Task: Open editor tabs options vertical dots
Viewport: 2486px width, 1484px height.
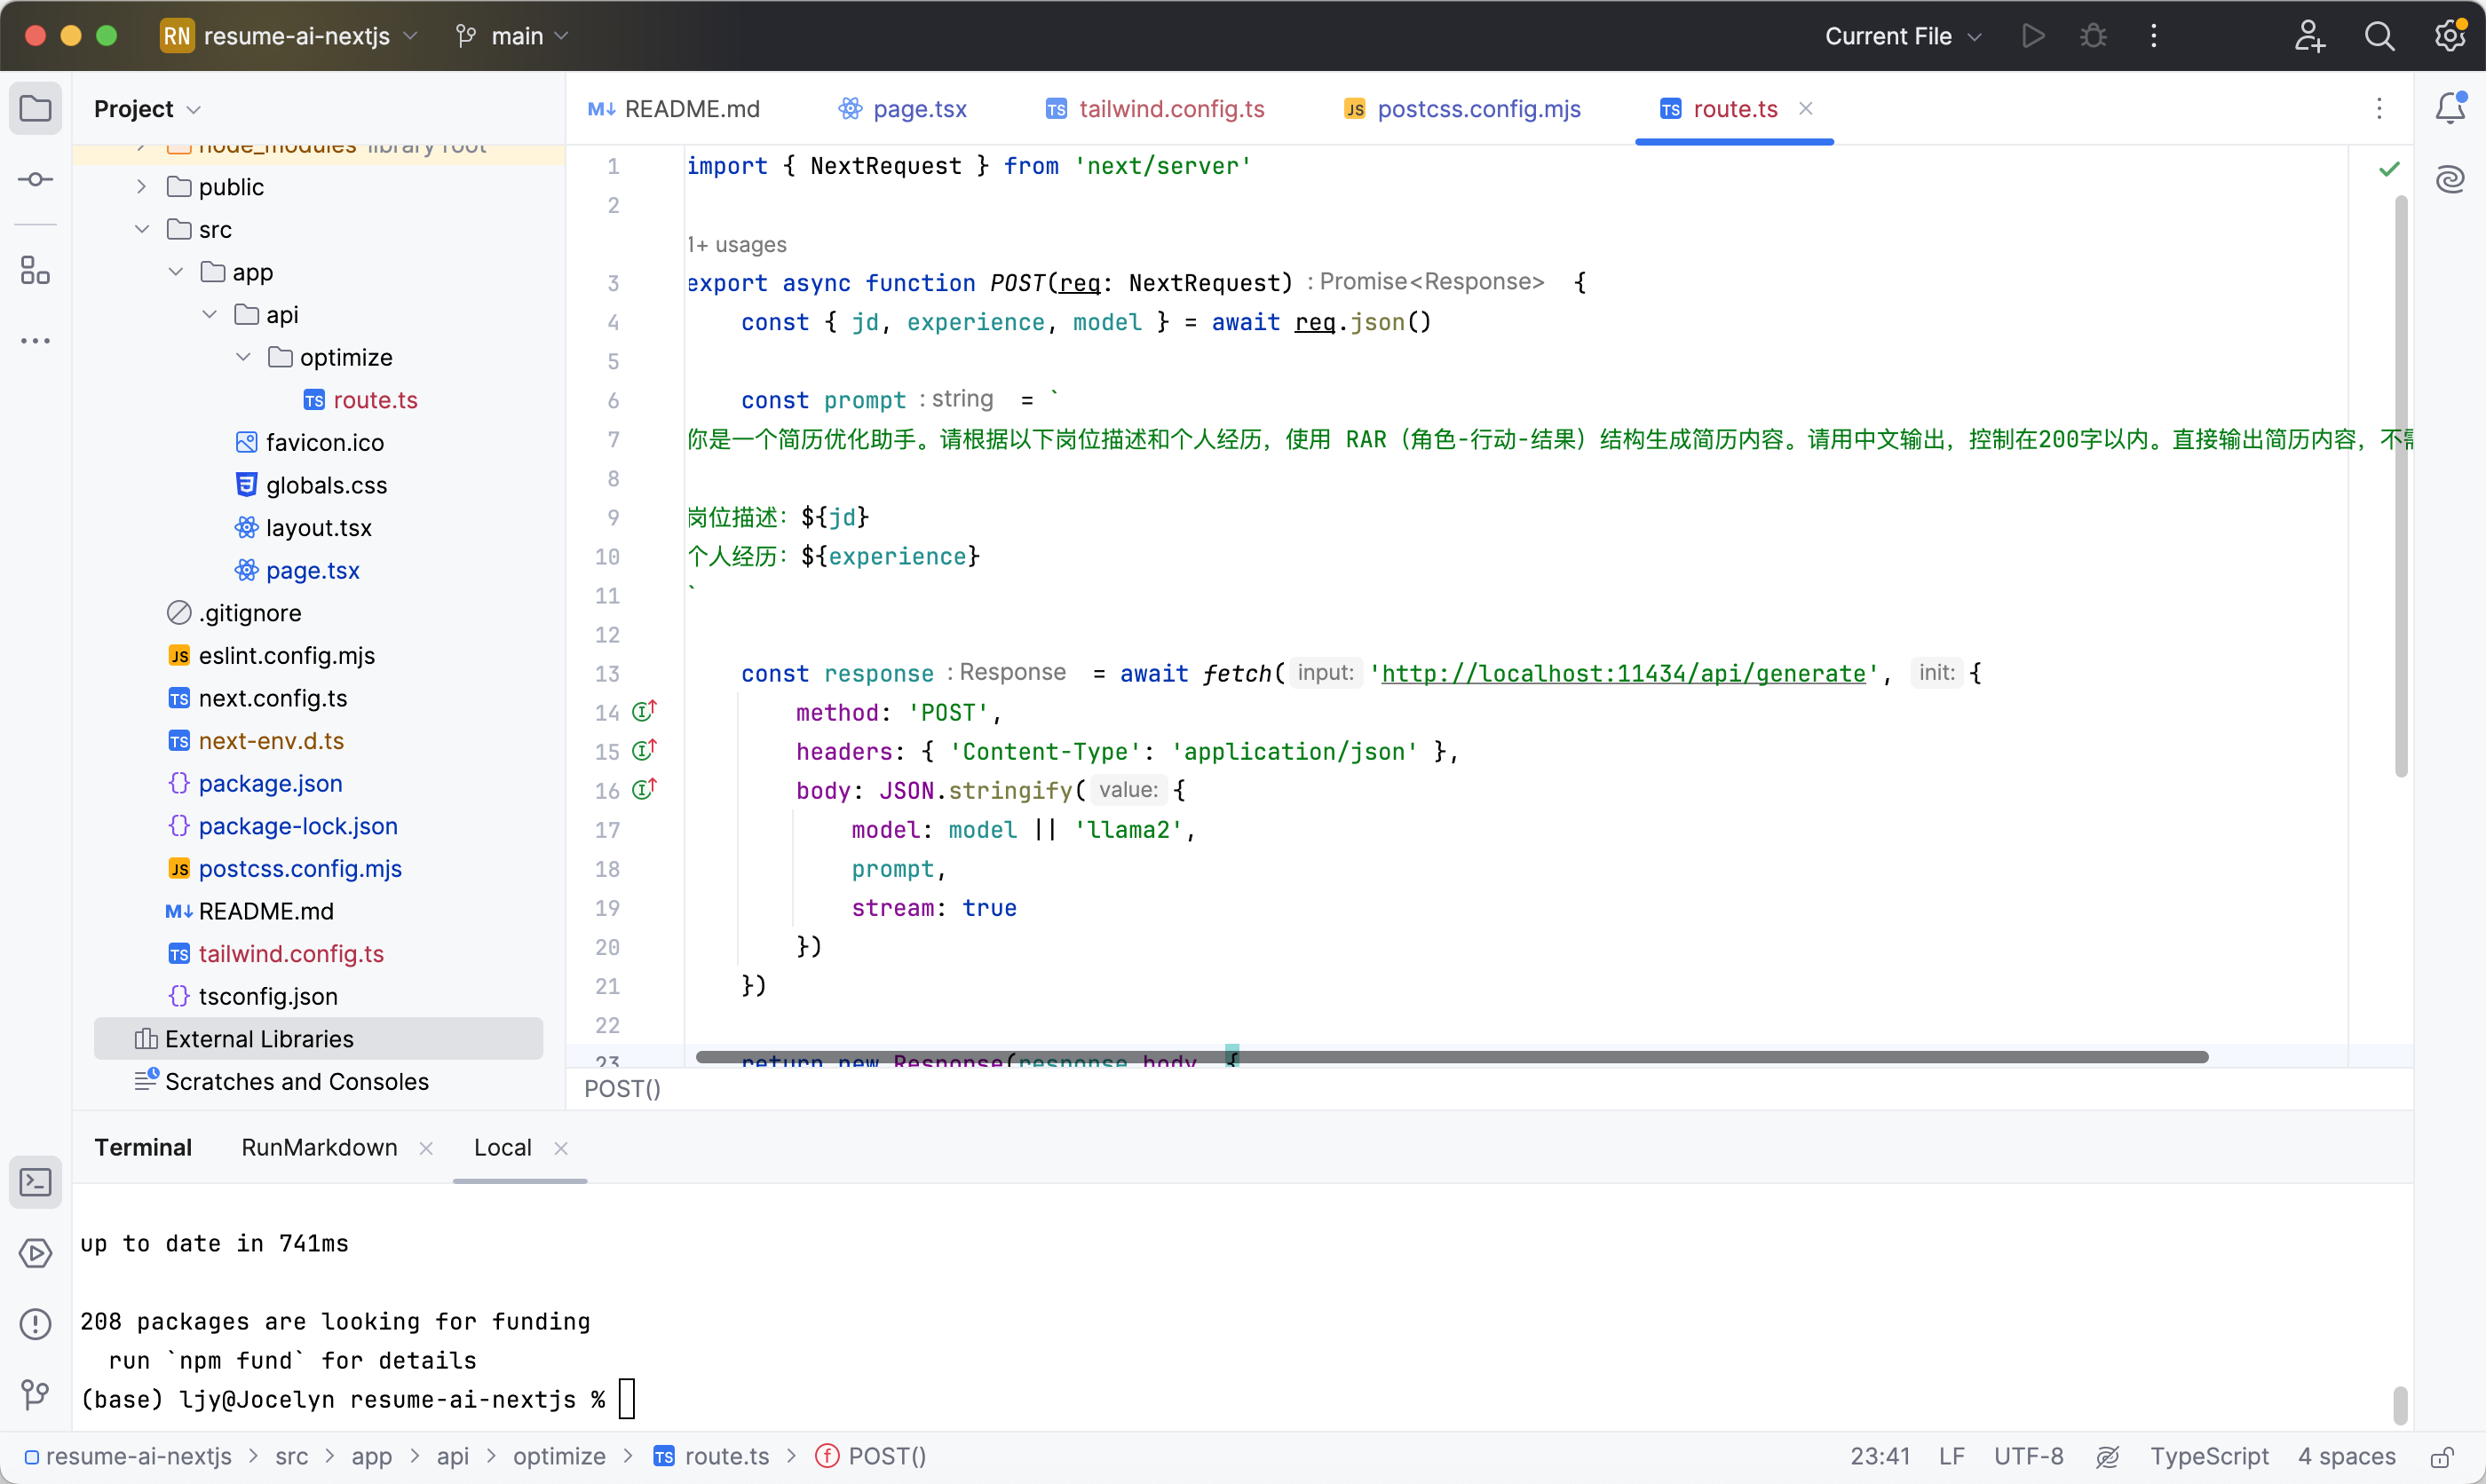Action: (x=2379, y=108)
